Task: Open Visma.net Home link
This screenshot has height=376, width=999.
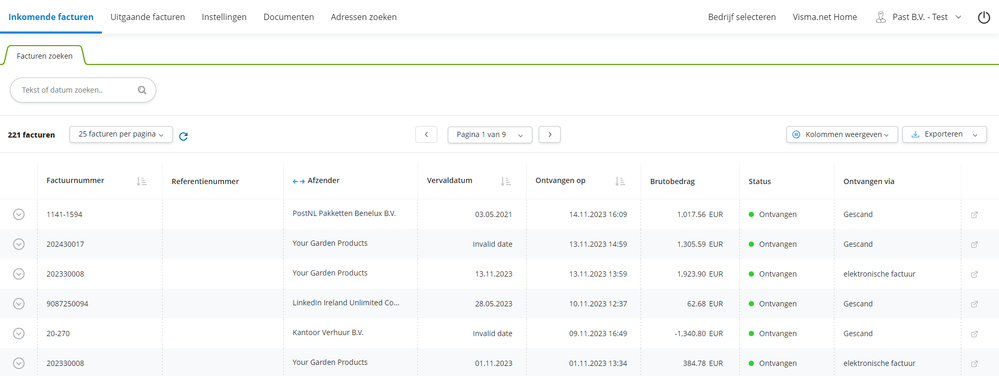Action: [x=825, y=17]
